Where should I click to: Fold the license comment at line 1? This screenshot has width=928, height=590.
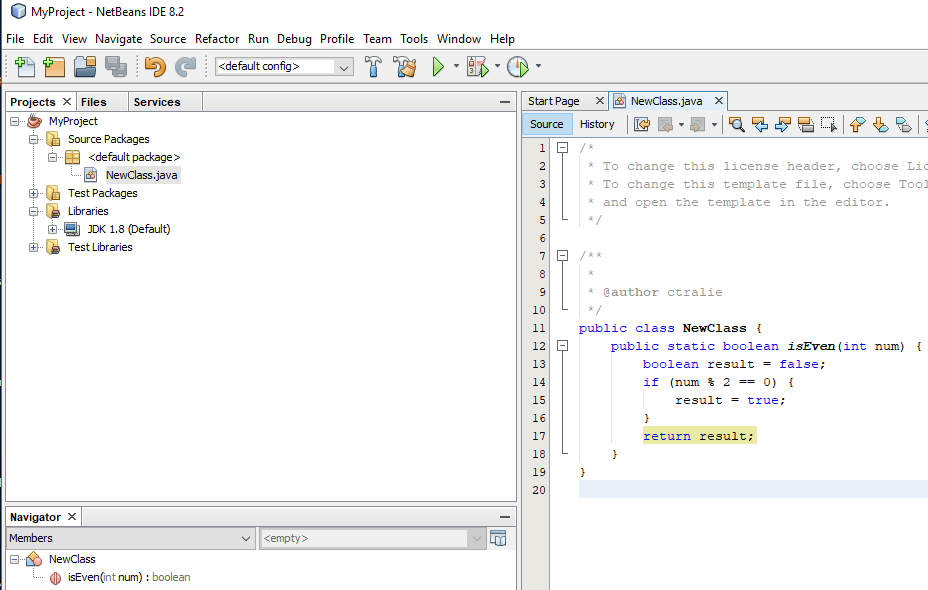(x=563, y=148)
